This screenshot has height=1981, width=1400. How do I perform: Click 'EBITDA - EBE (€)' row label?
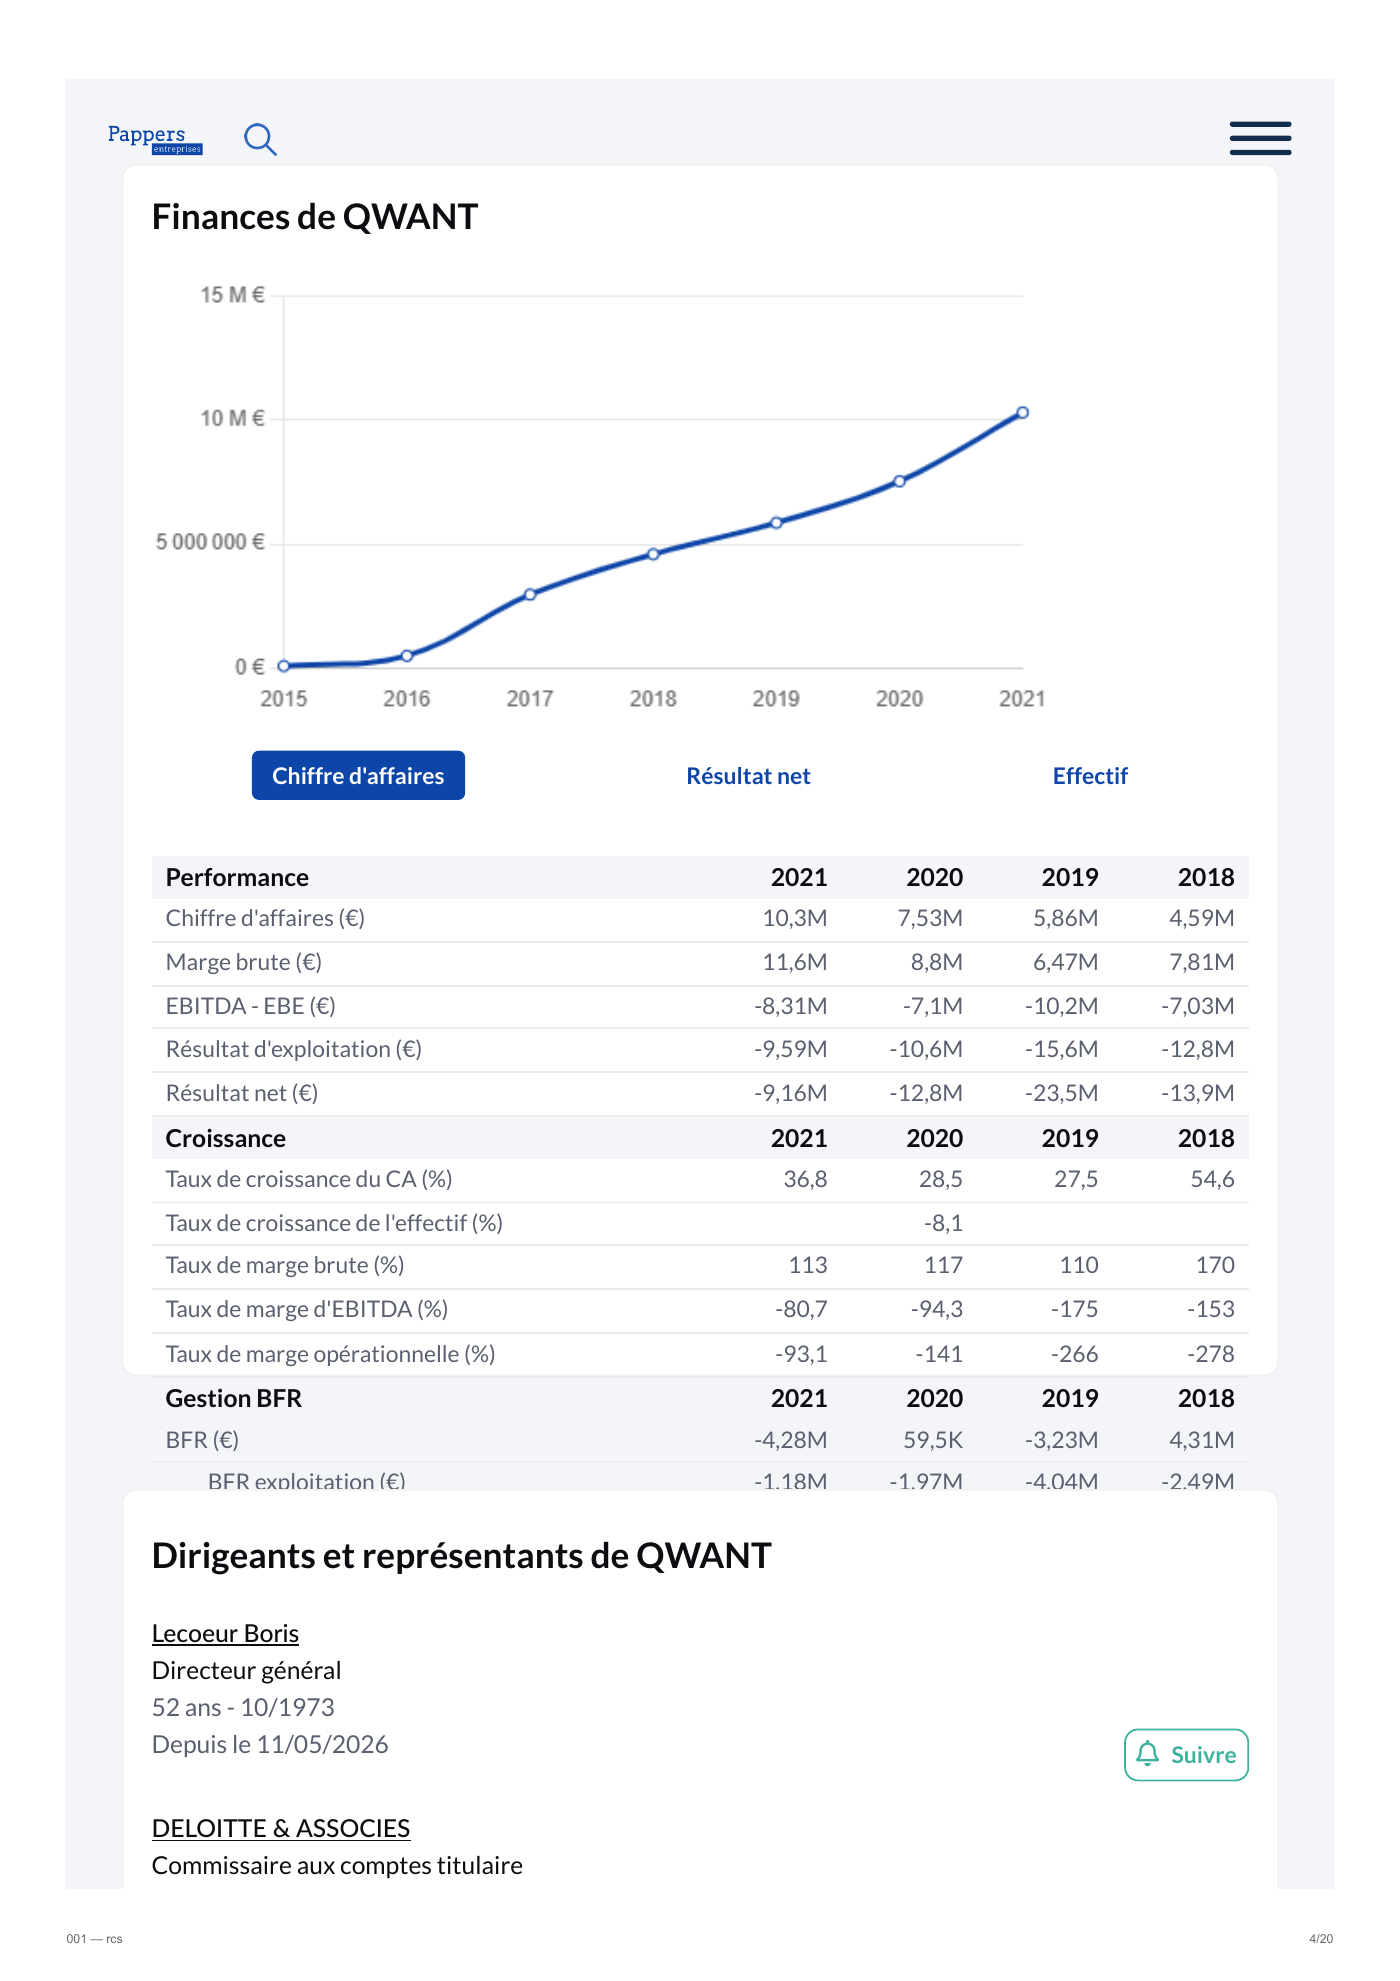(x=251, y=1007)
